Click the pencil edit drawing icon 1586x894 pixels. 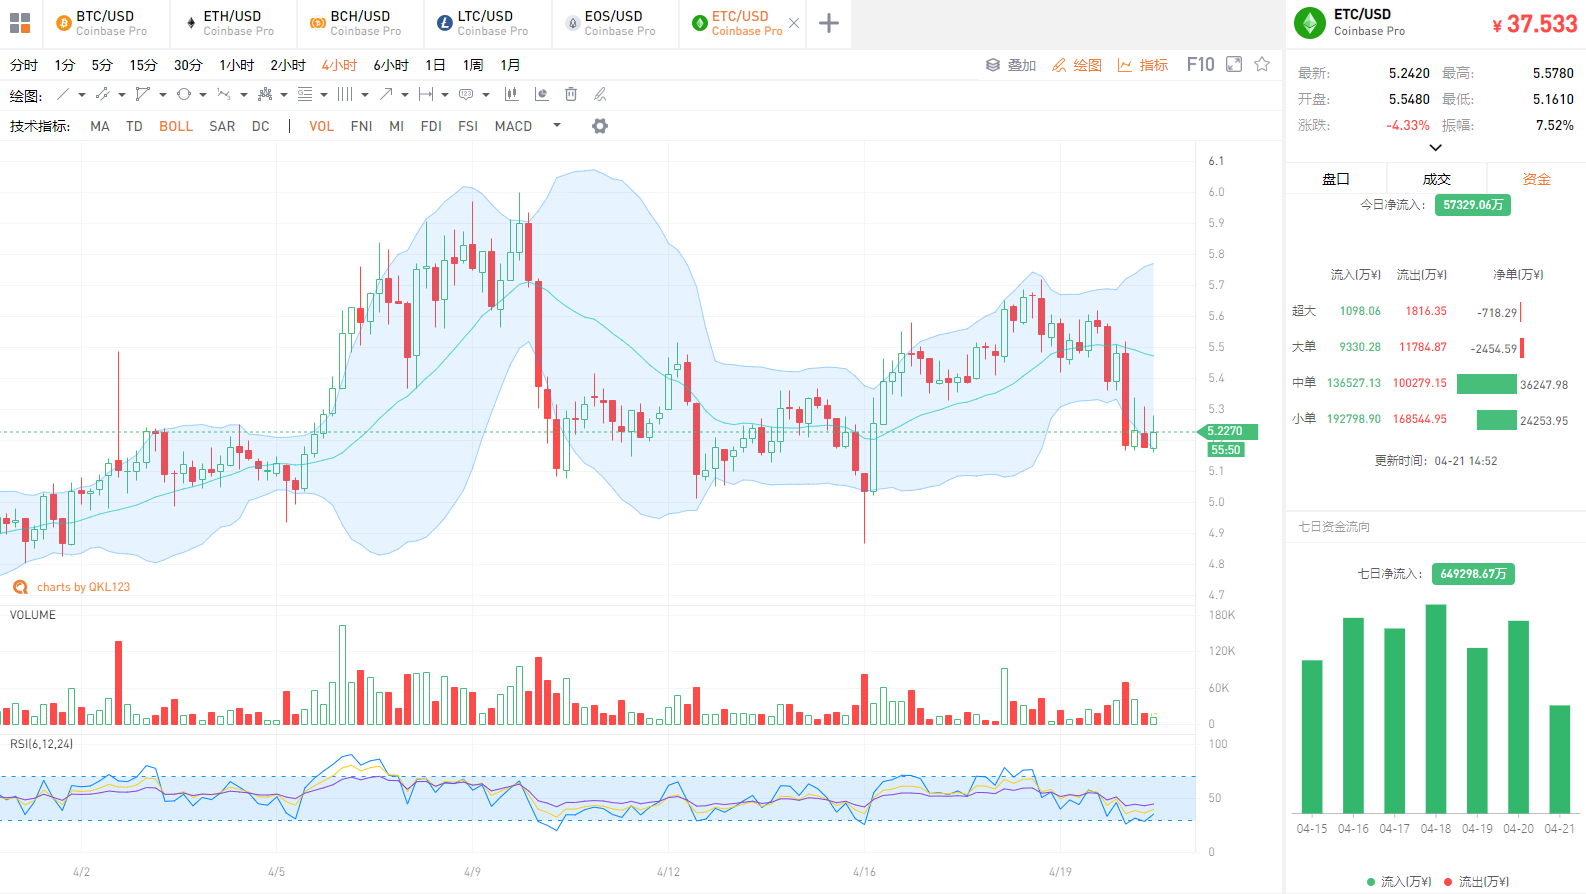click(600, 94)
